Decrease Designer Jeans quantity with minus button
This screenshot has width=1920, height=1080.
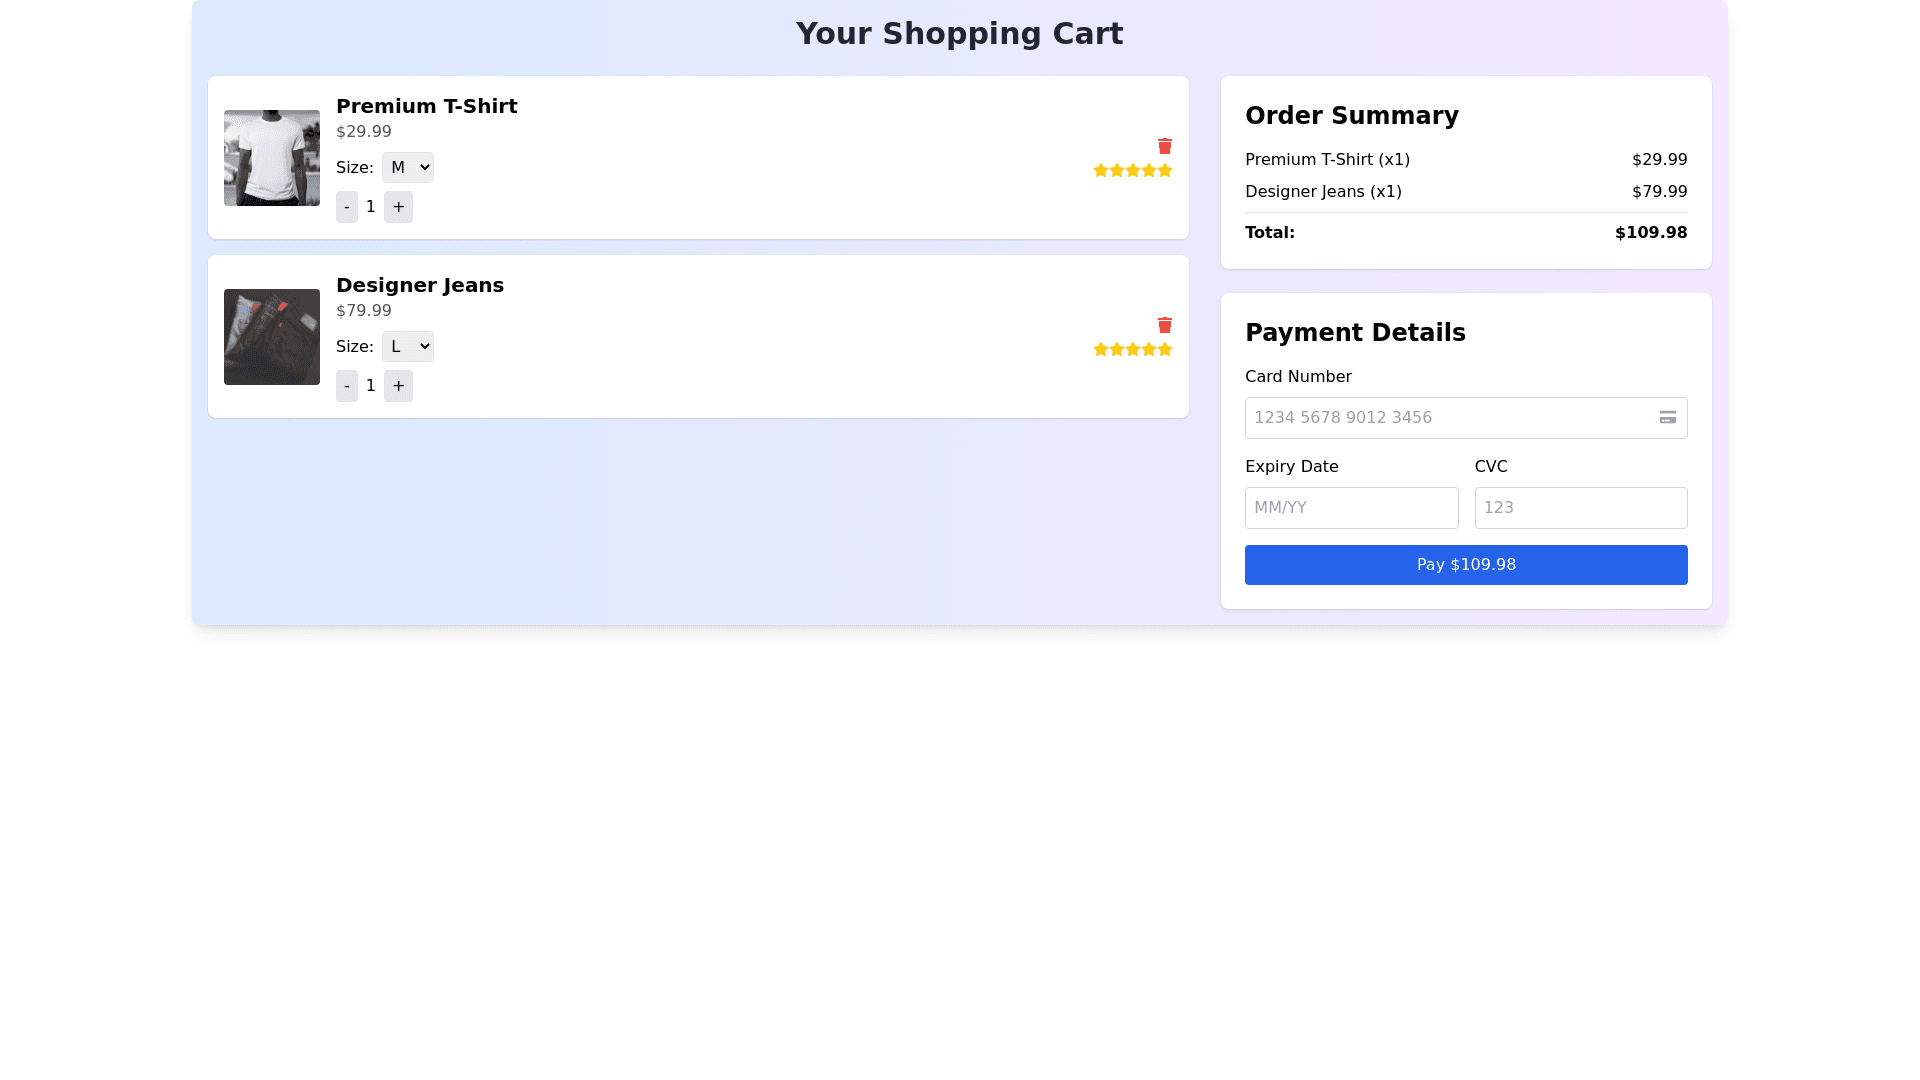point(347,386)
